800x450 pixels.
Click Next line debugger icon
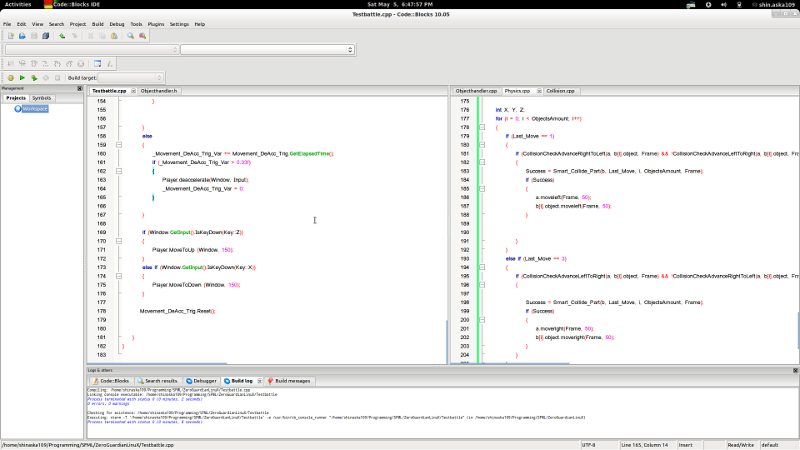pos(34,64)
